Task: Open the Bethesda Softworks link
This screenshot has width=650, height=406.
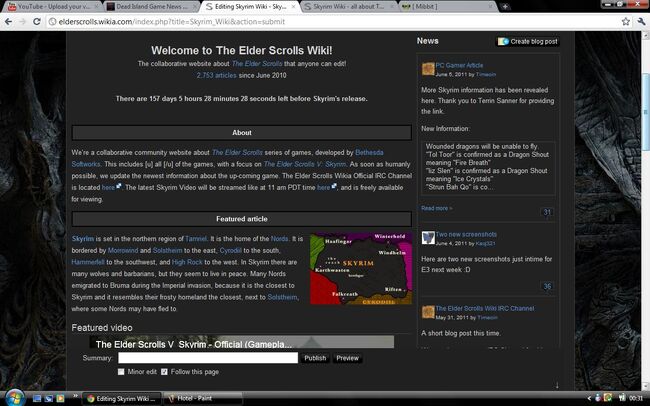Action: click(369, 153)
